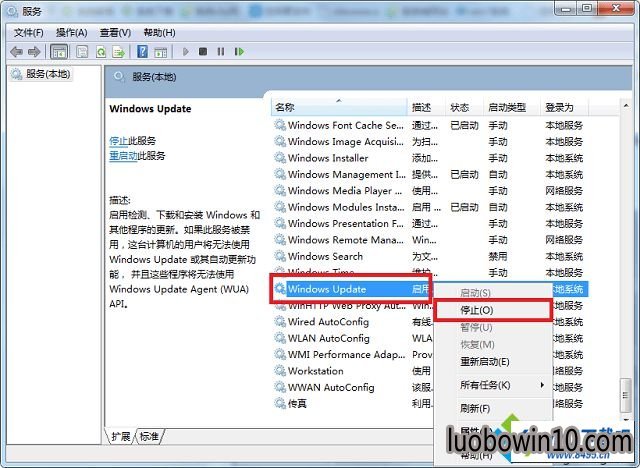Choose 重新启动(E) in the context menu

click(493, 362)
